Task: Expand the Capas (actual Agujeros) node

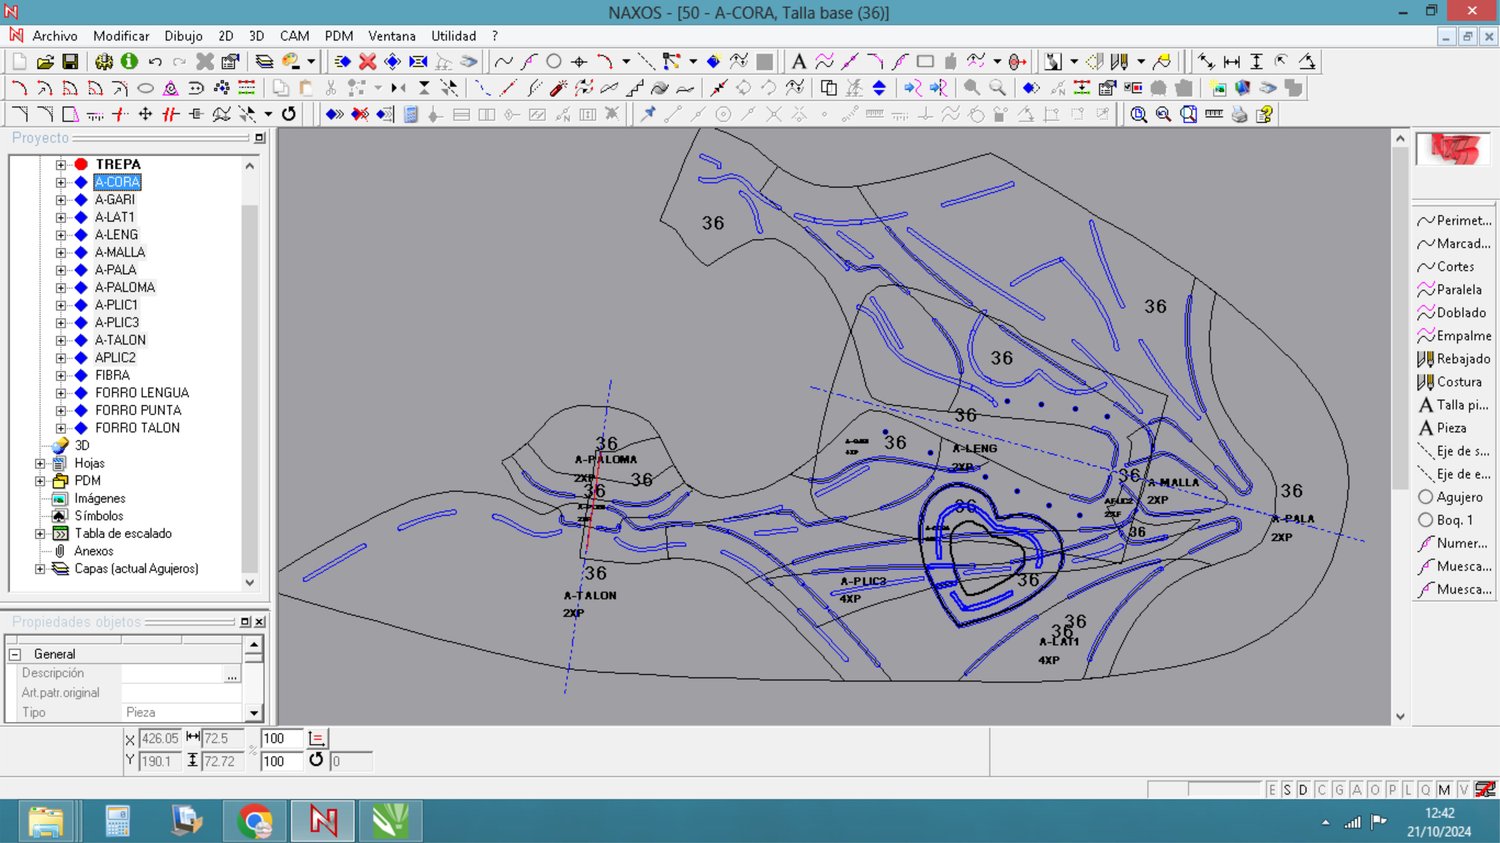Action: 40,569
